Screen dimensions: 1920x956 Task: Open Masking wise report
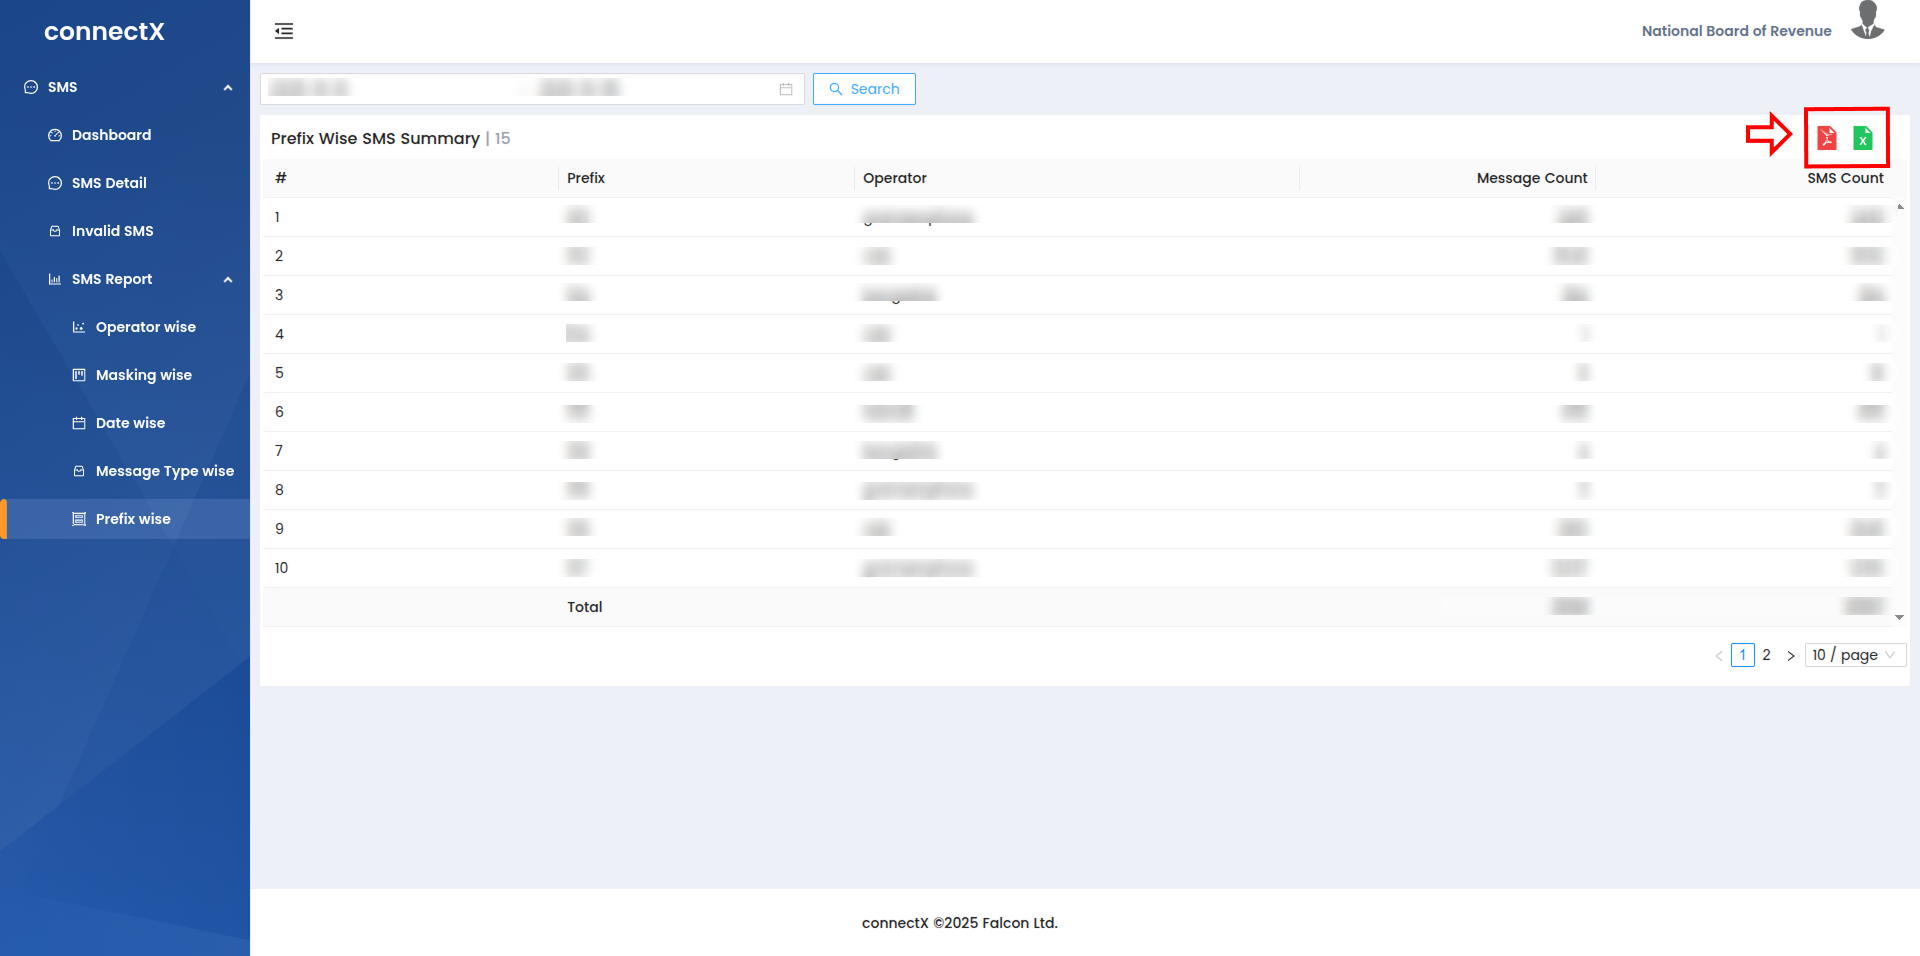(143, 375)
